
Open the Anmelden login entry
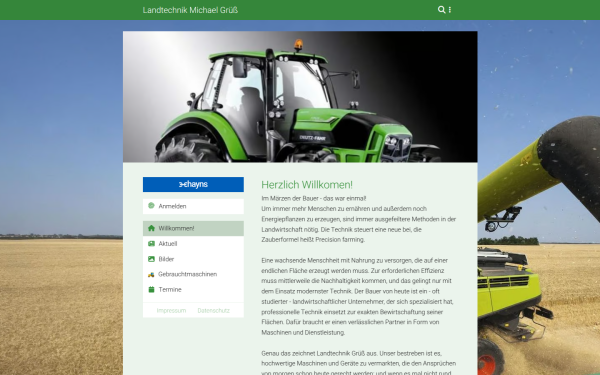click(x=193, y=206)
